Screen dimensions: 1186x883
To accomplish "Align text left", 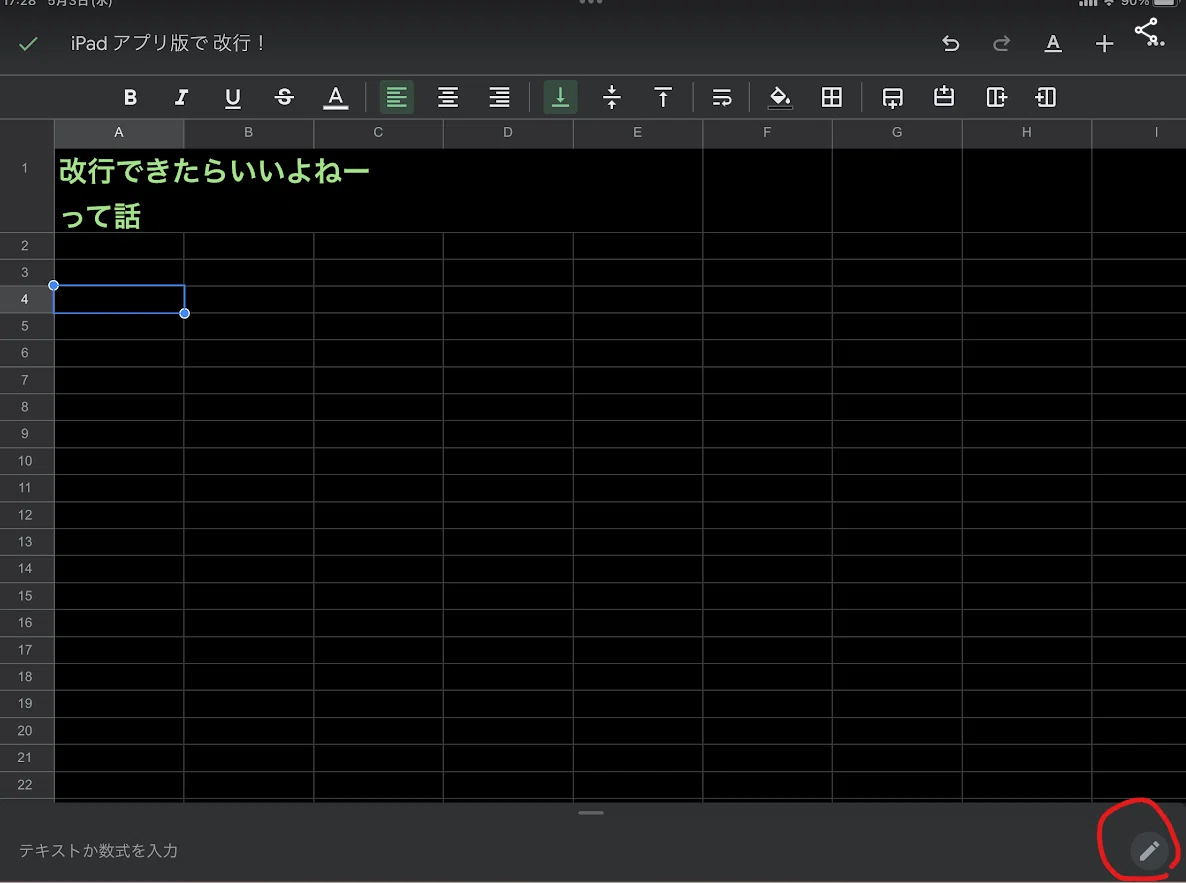I will tap(396, 97).
